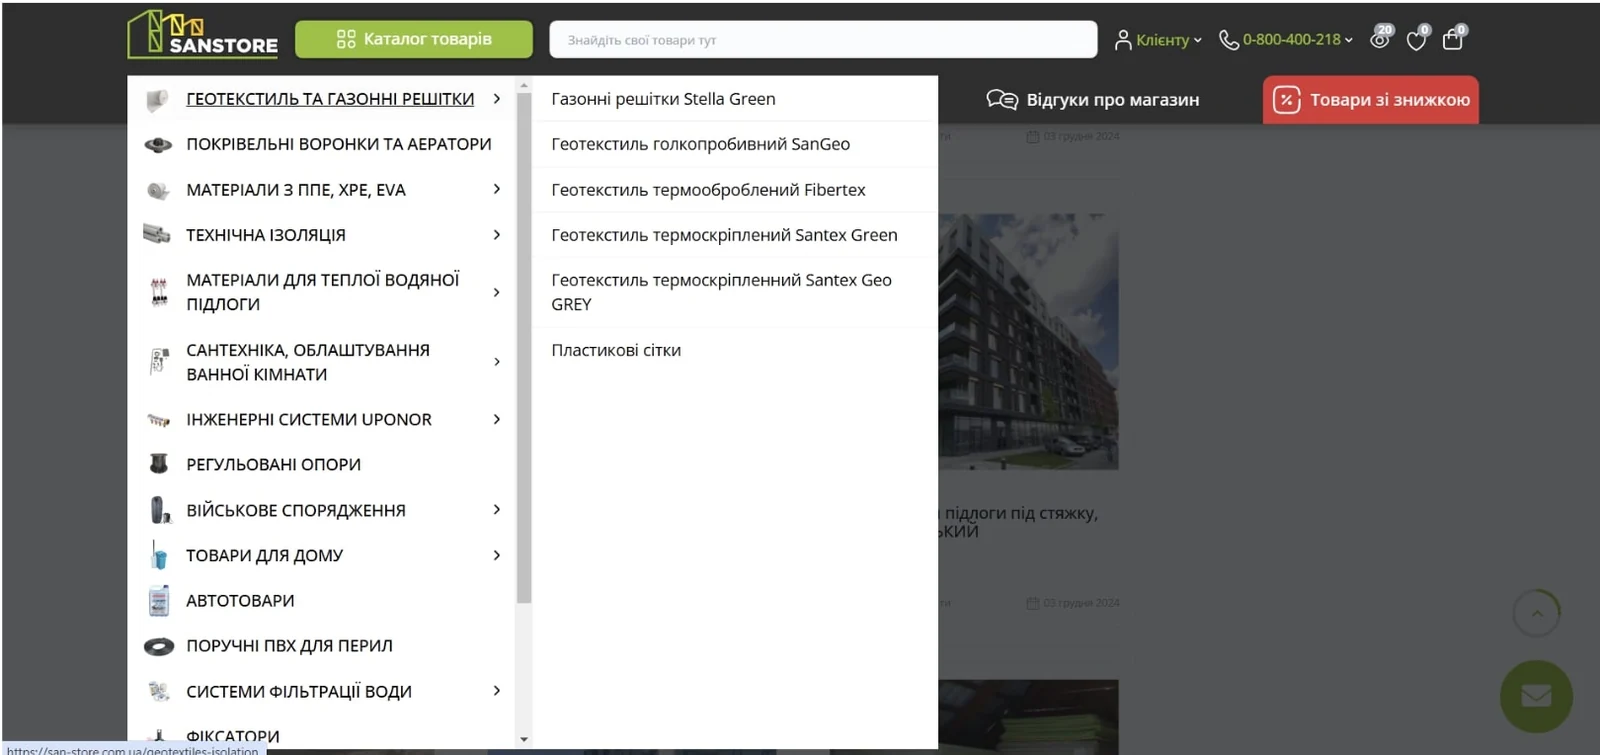Expand the phone number 0-800-400-218 dropdown
Image resolution: width=1600 pixels, height=755 pixels.
(x=1286, y=40)
